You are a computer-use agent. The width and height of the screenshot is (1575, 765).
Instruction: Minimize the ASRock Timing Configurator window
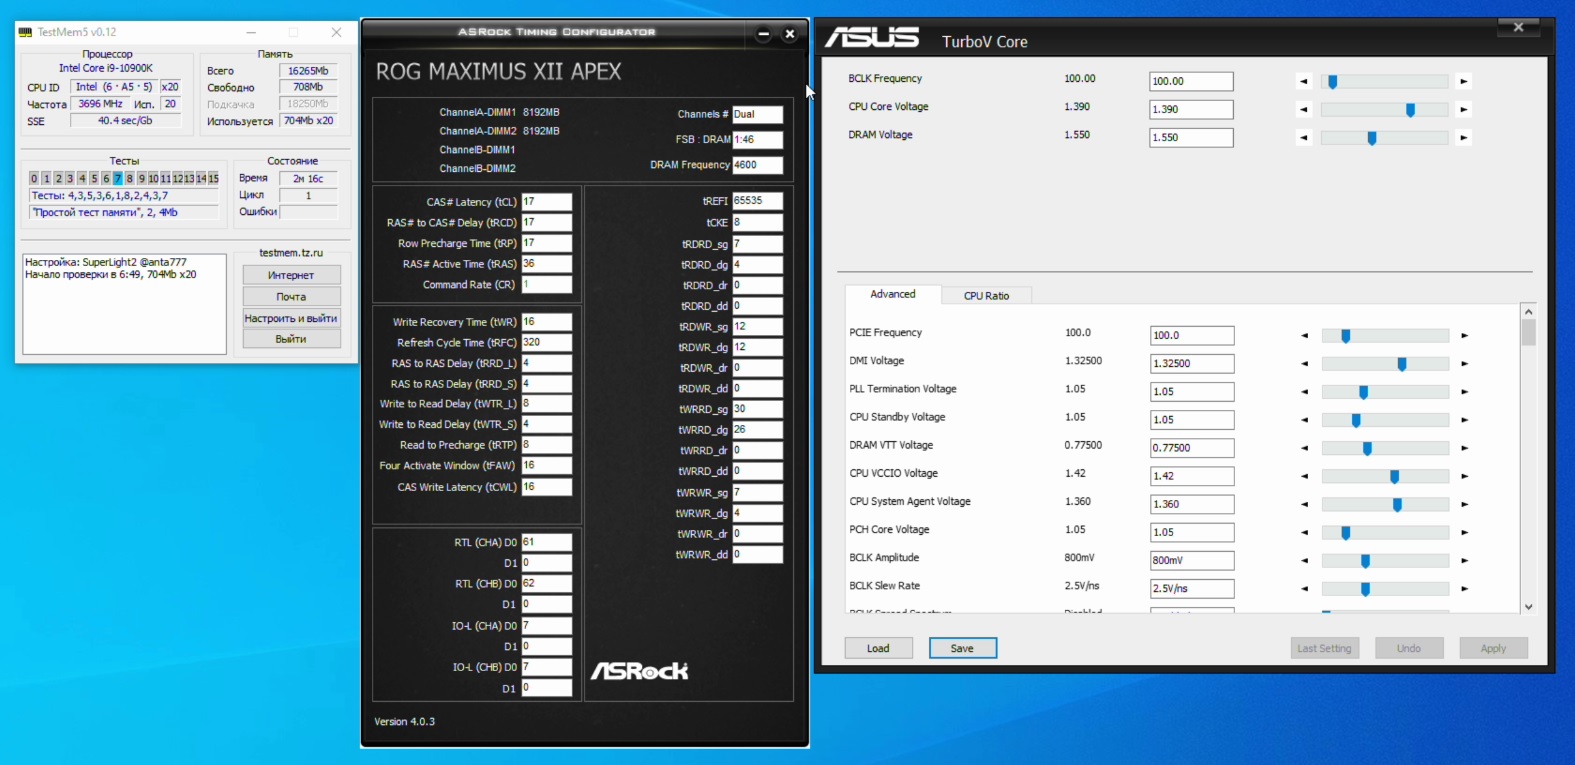763,34
